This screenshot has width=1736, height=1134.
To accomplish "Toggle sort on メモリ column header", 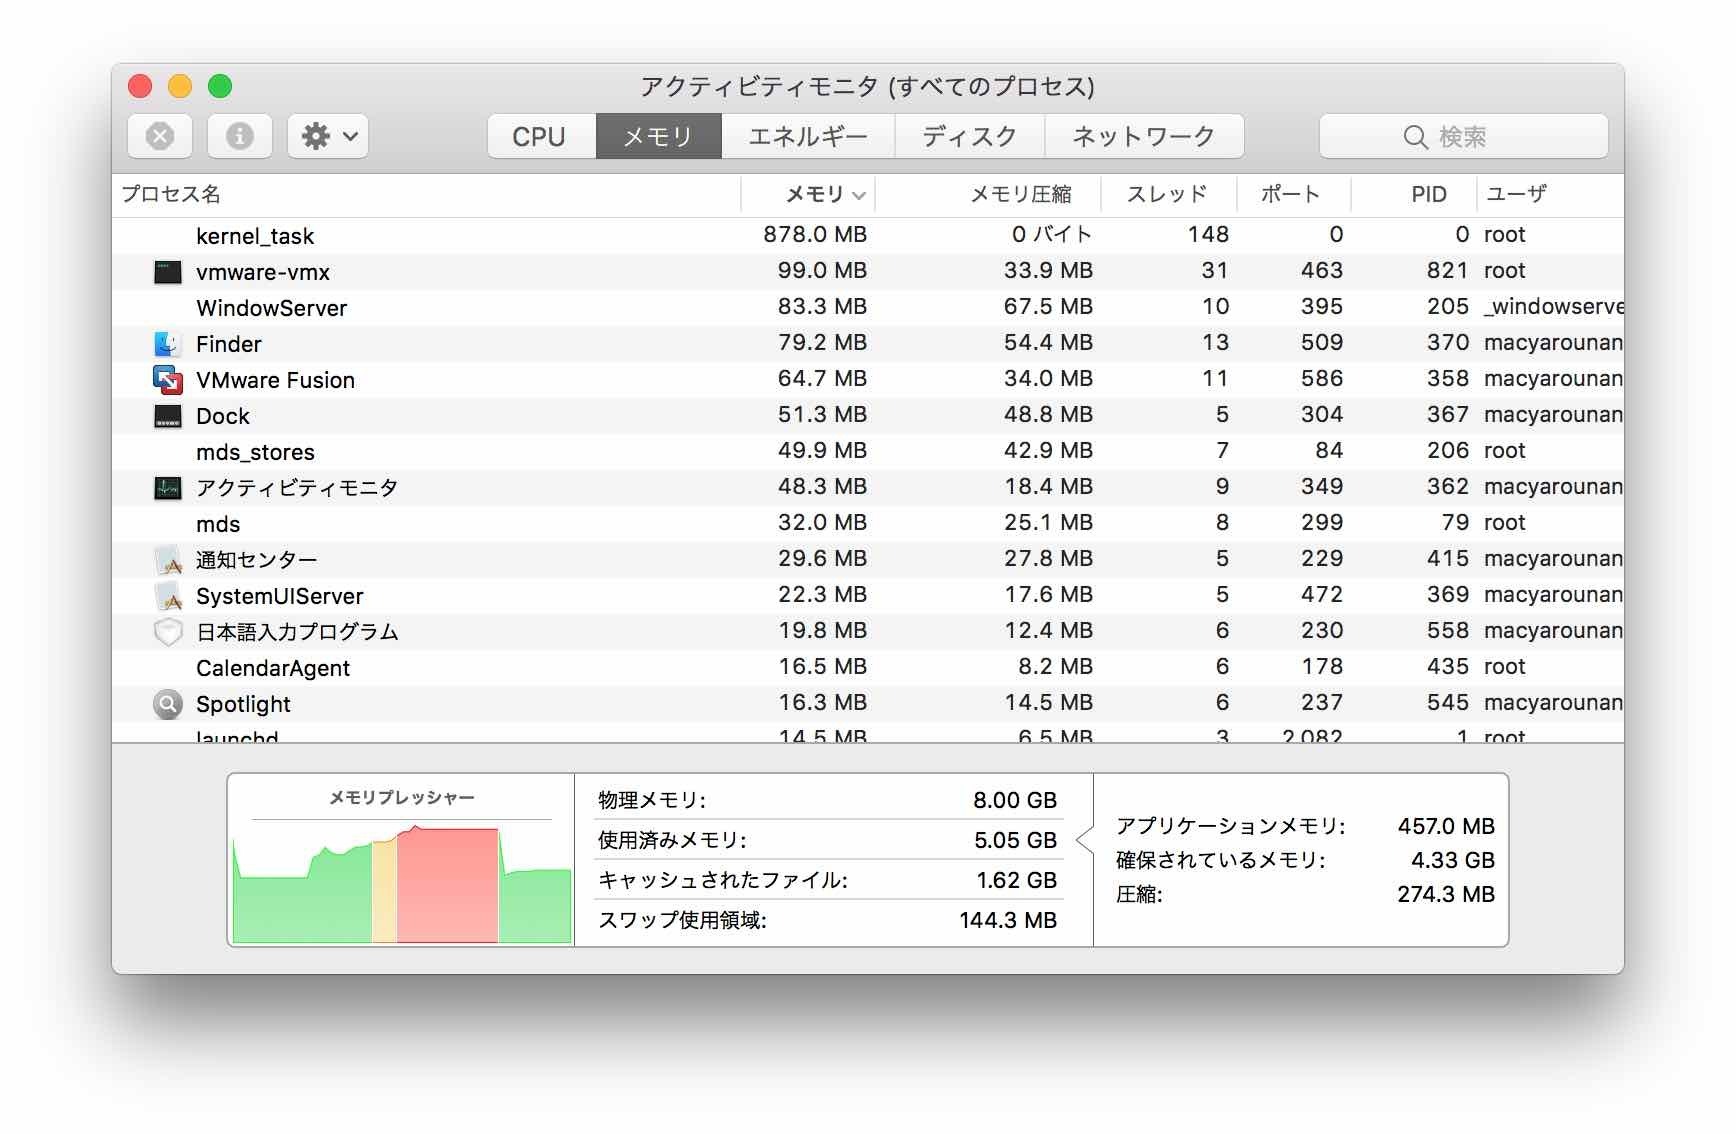I will pos(808,194).
